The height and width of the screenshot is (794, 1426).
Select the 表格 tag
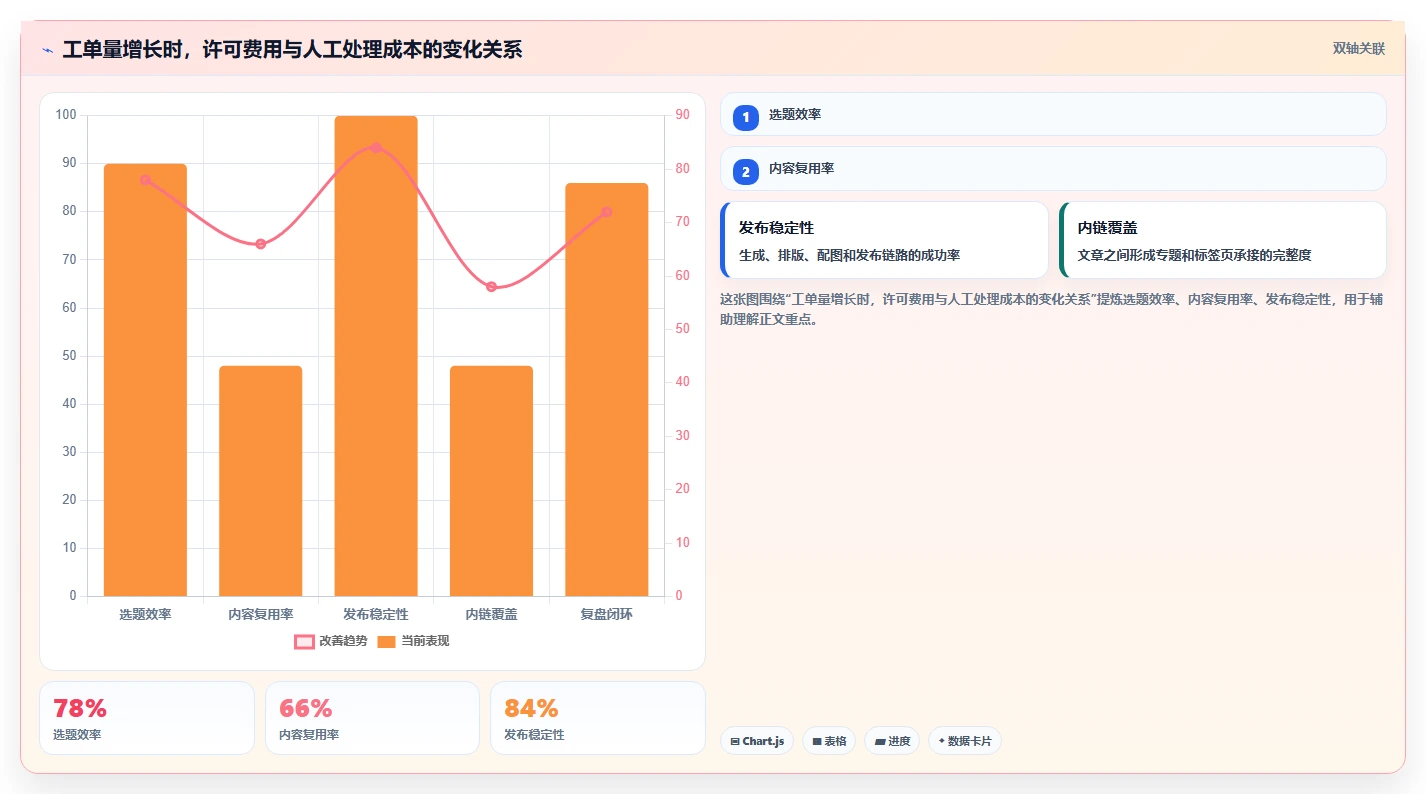point(829,741)
